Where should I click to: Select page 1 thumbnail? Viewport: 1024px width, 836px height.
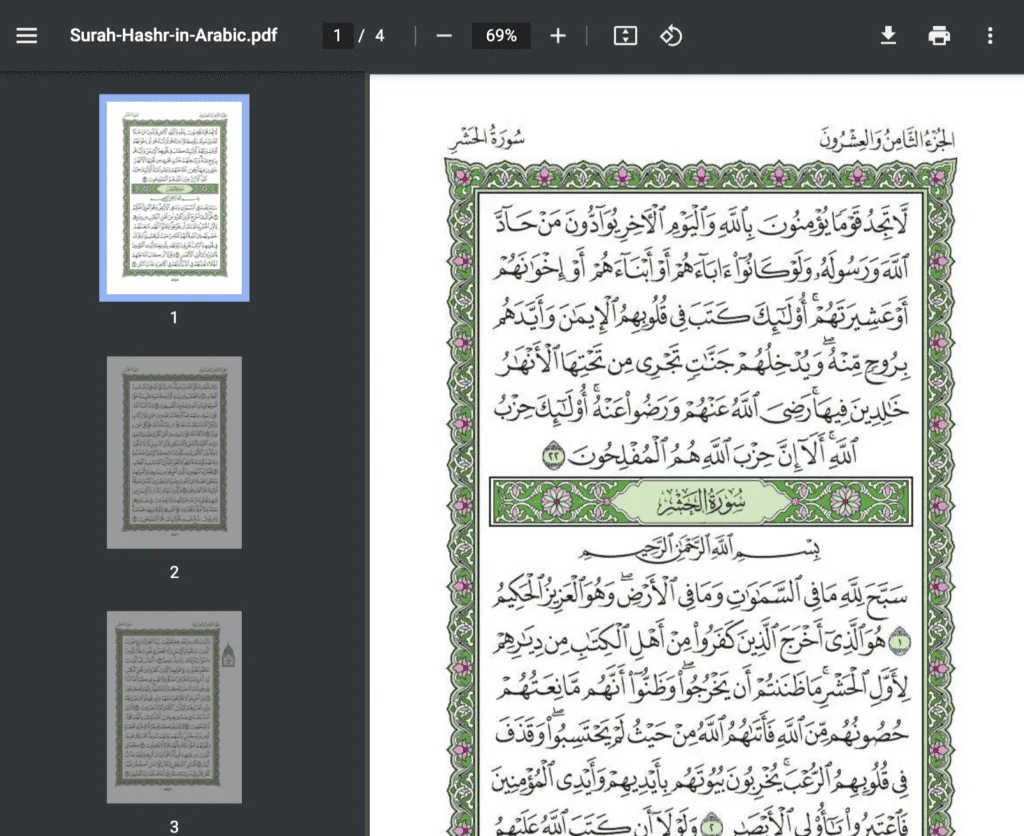[x=174, y=198]
